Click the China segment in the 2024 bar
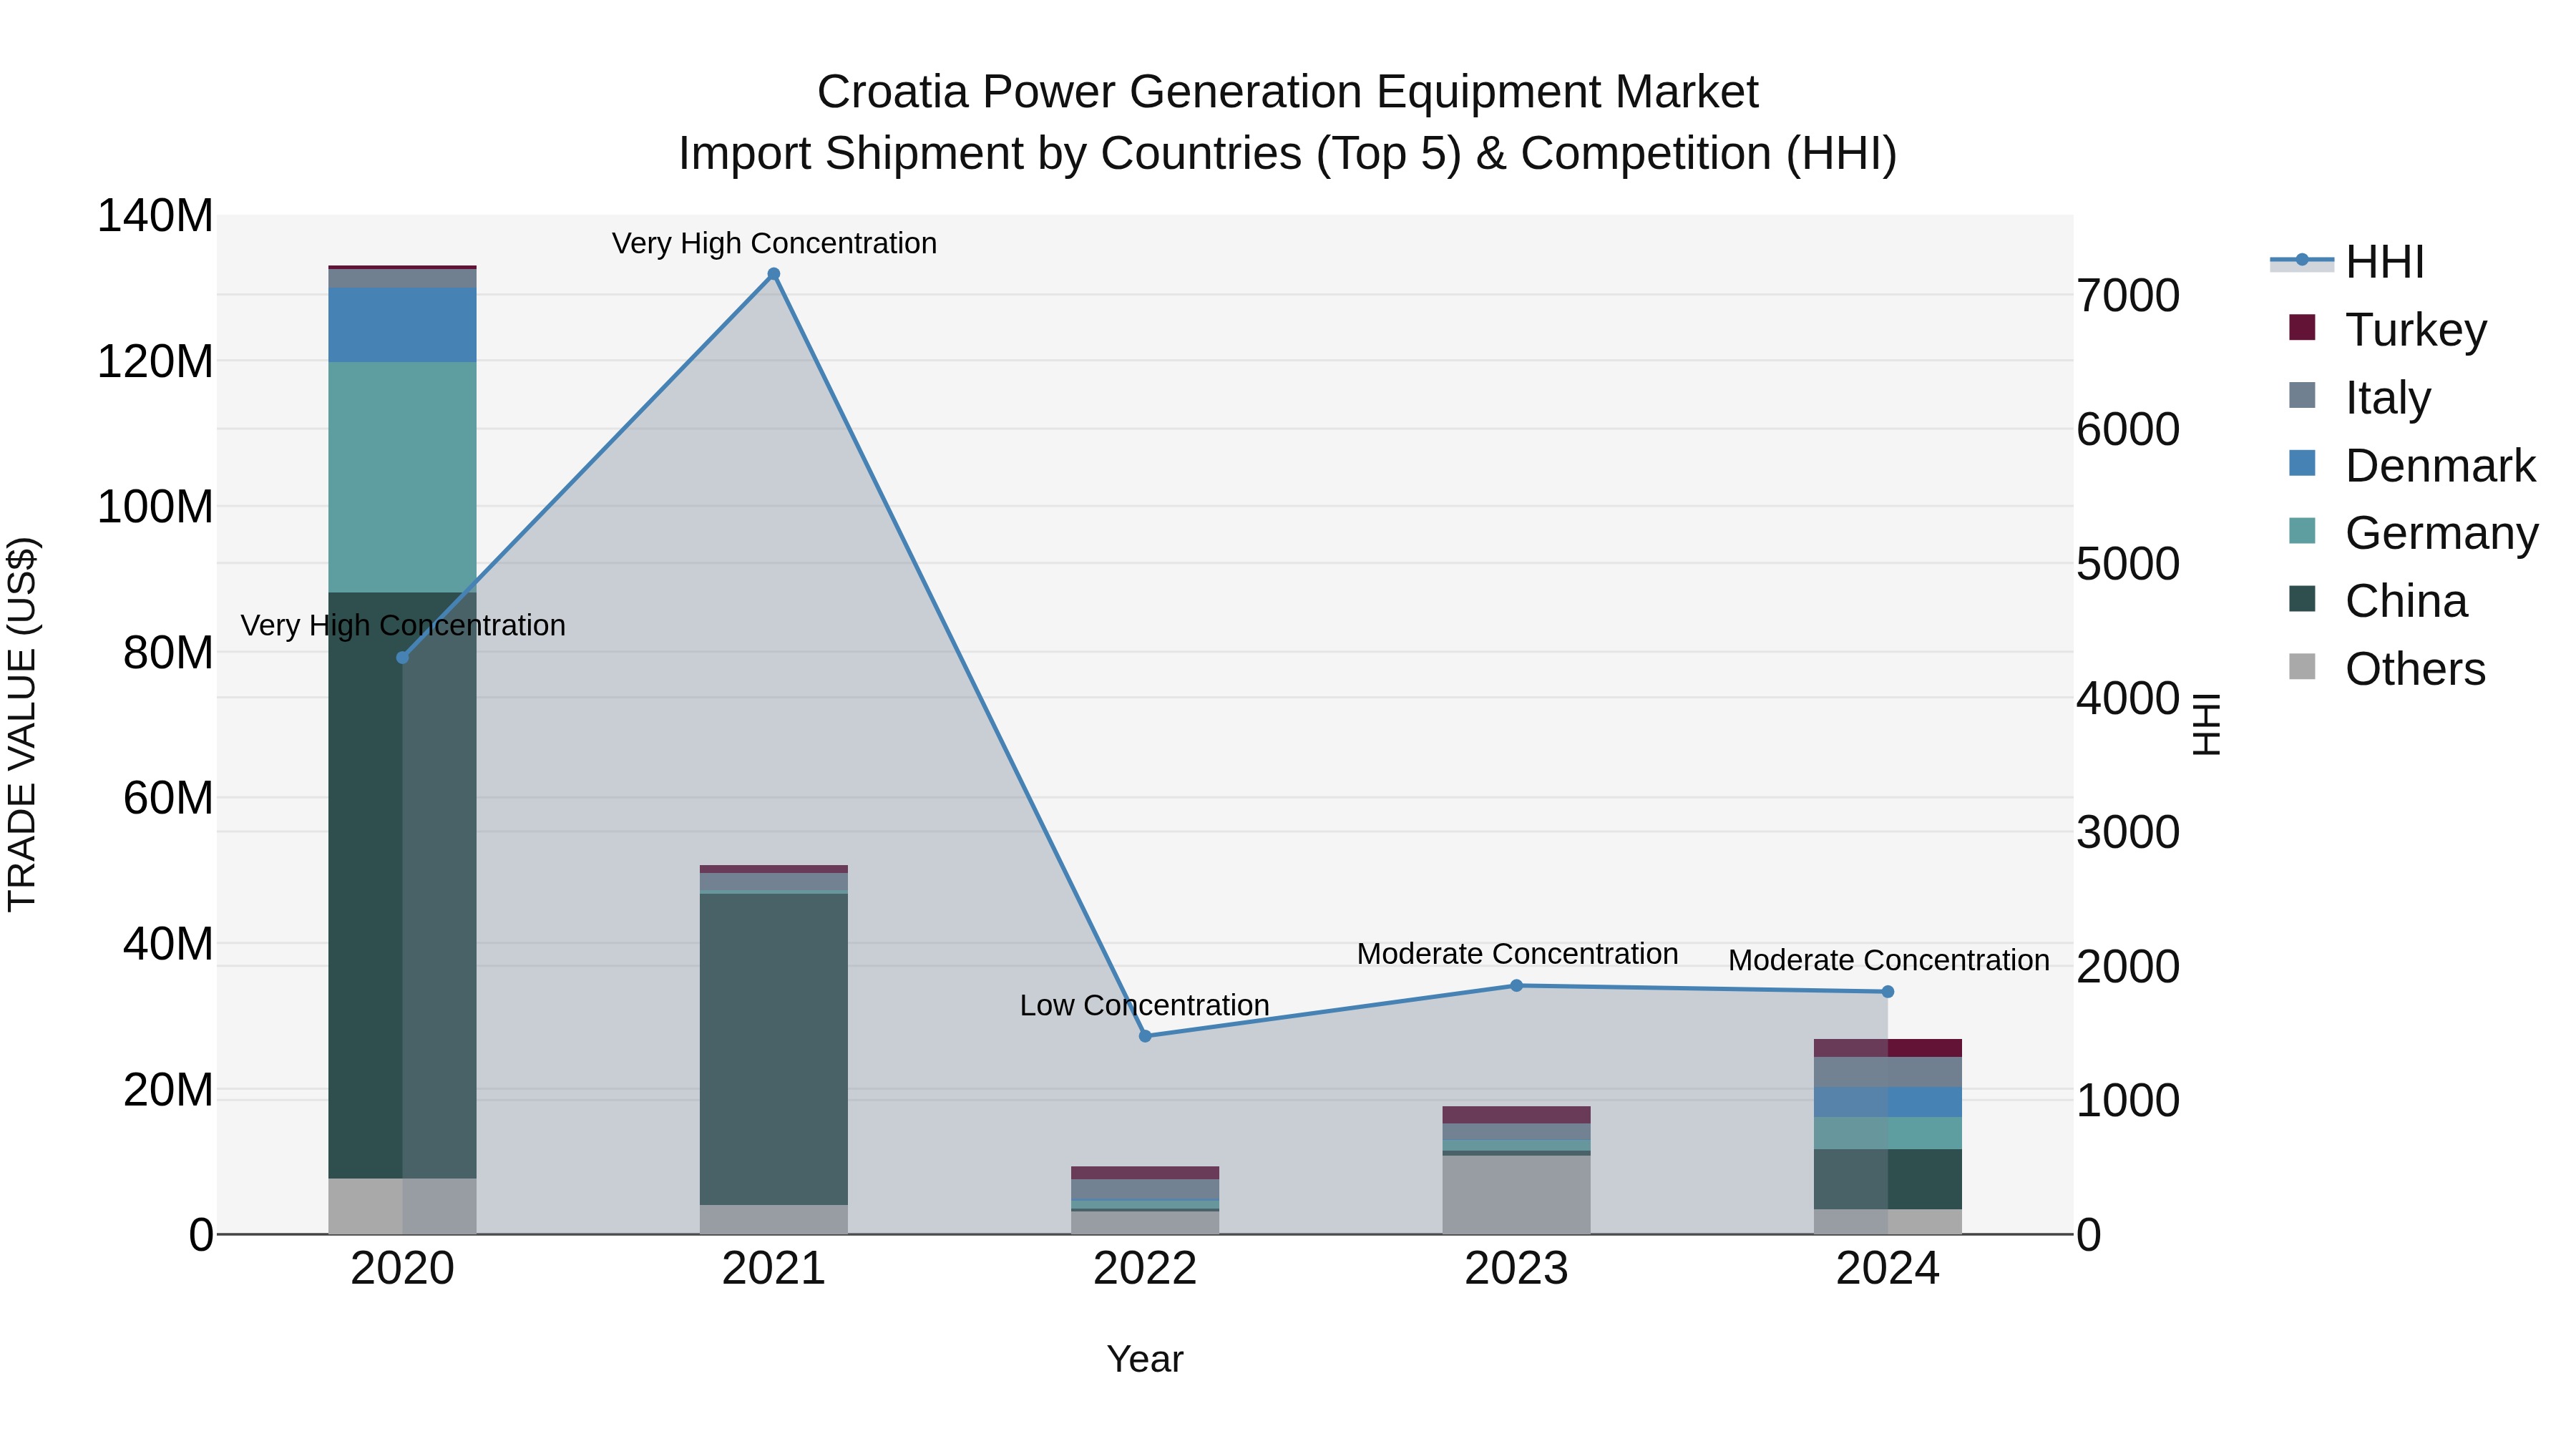This screenshot has width=2576, height=1449. [1888, 1179]
